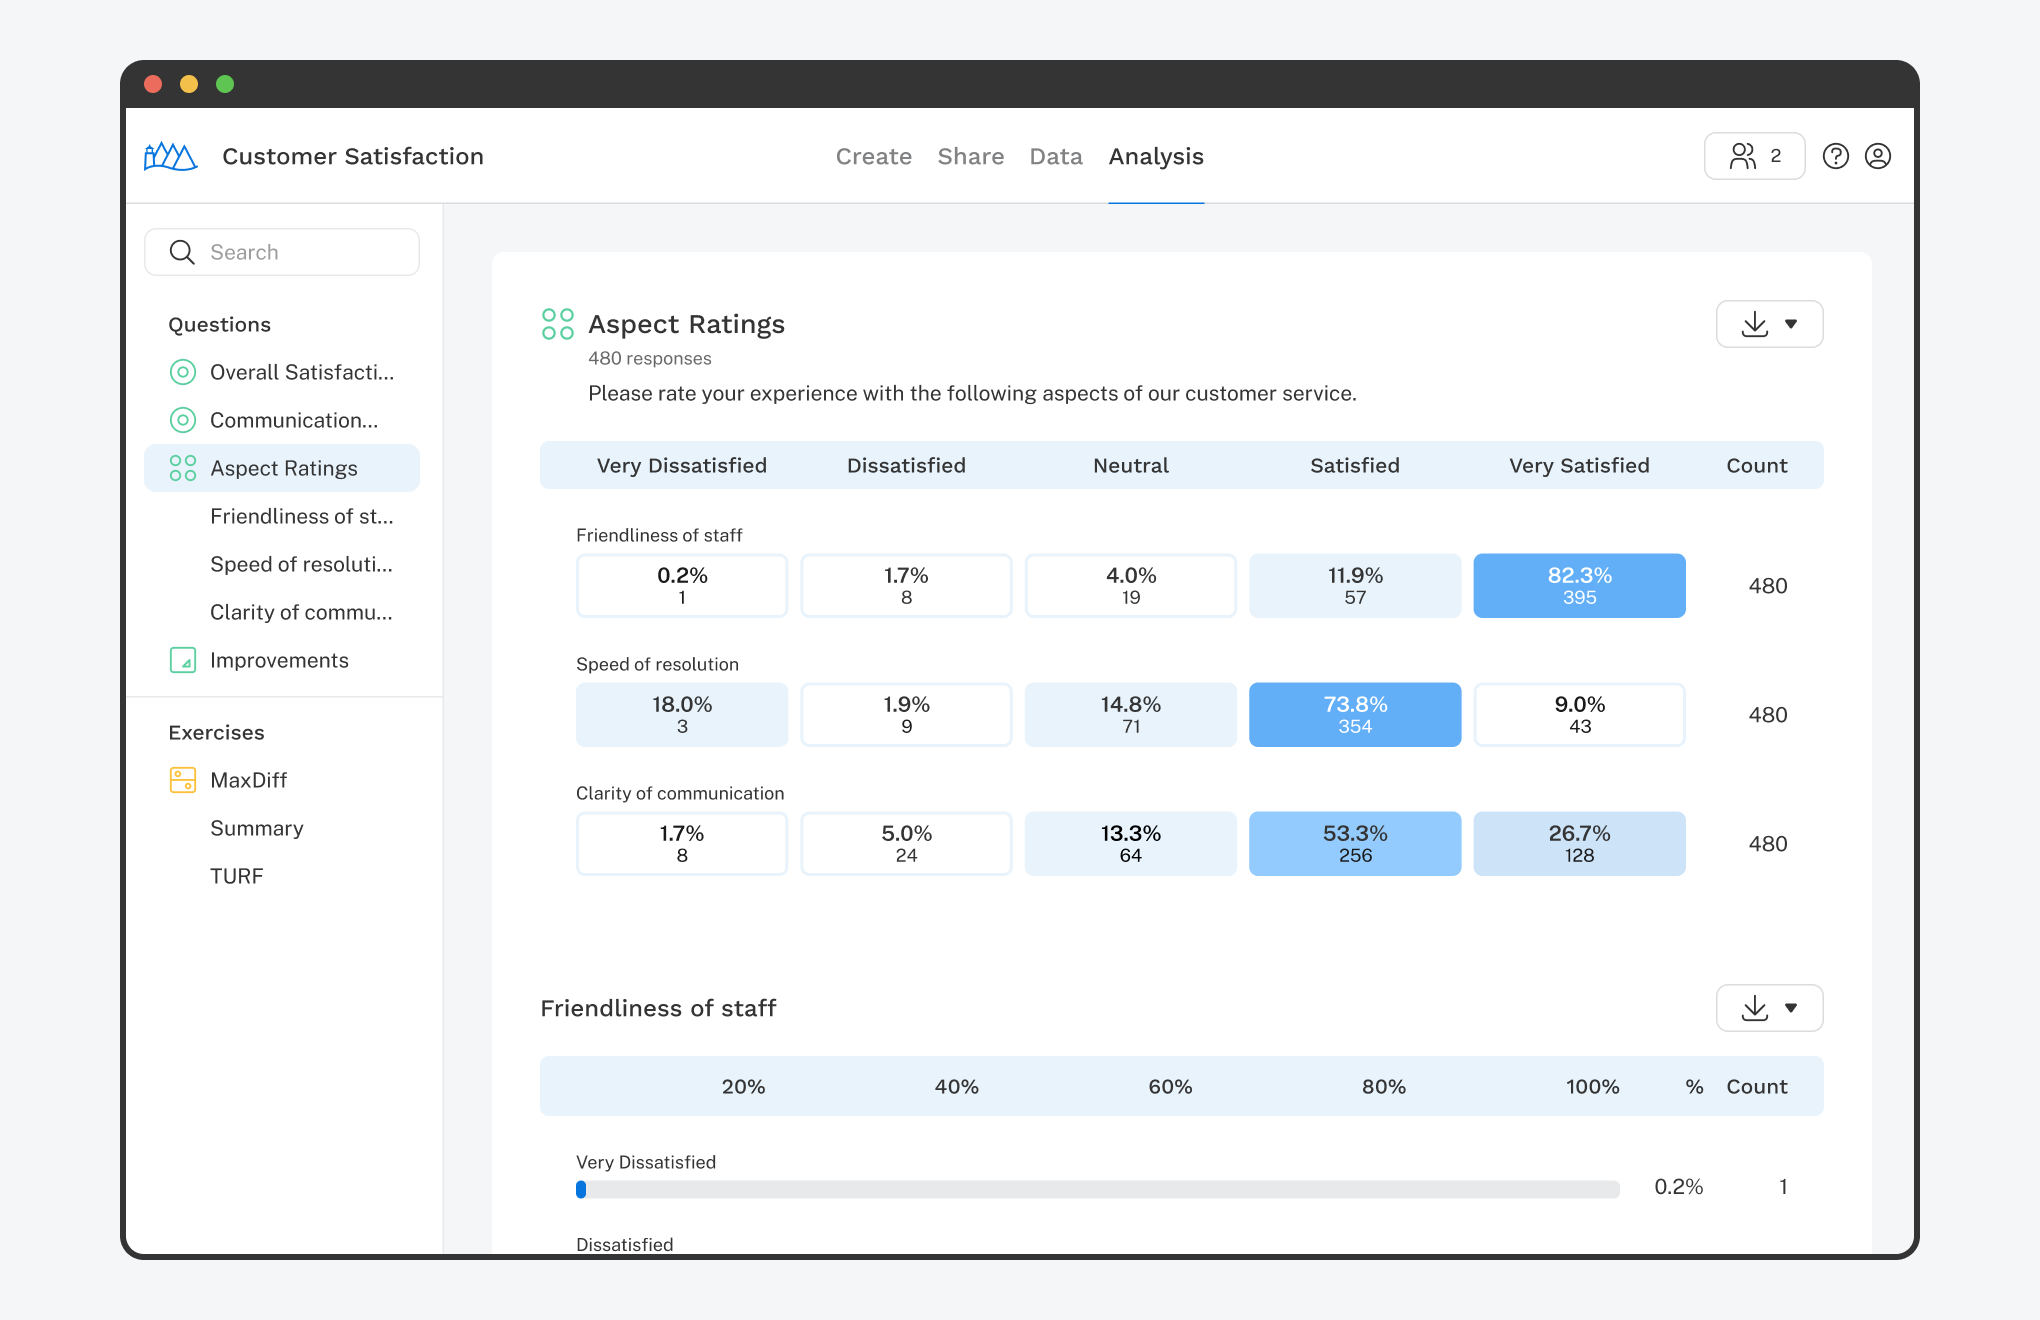Download the Friendliness of staff chart

[1754, 1008]
